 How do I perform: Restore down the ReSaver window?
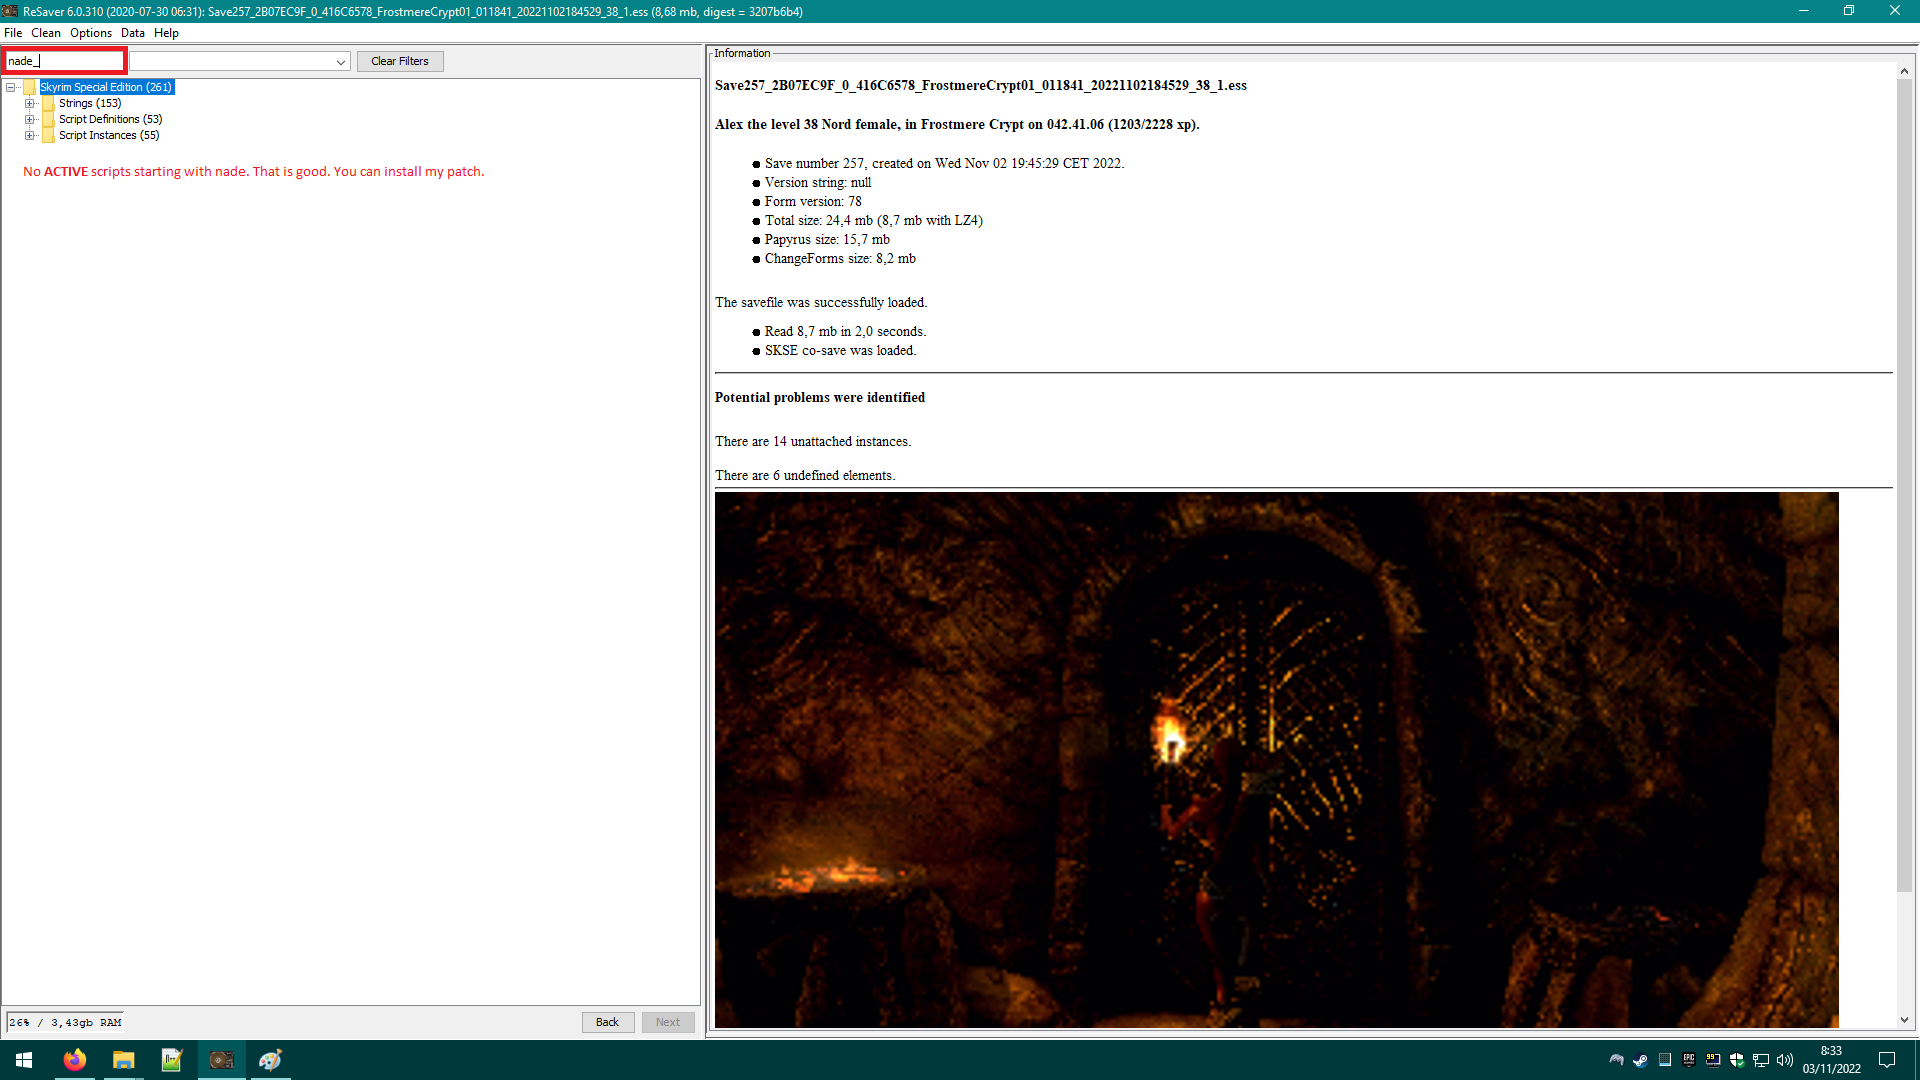pos(1849,11)
